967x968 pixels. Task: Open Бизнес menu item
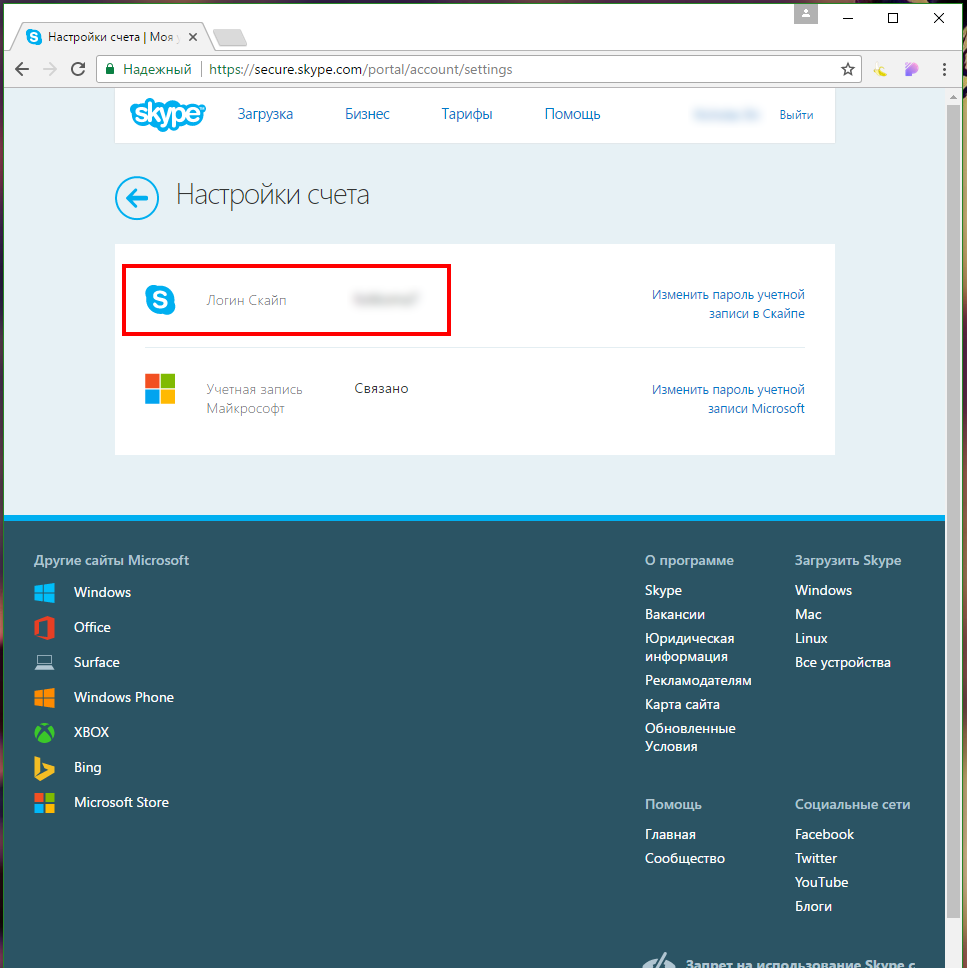pyautogui.click(x=367, y=114)
